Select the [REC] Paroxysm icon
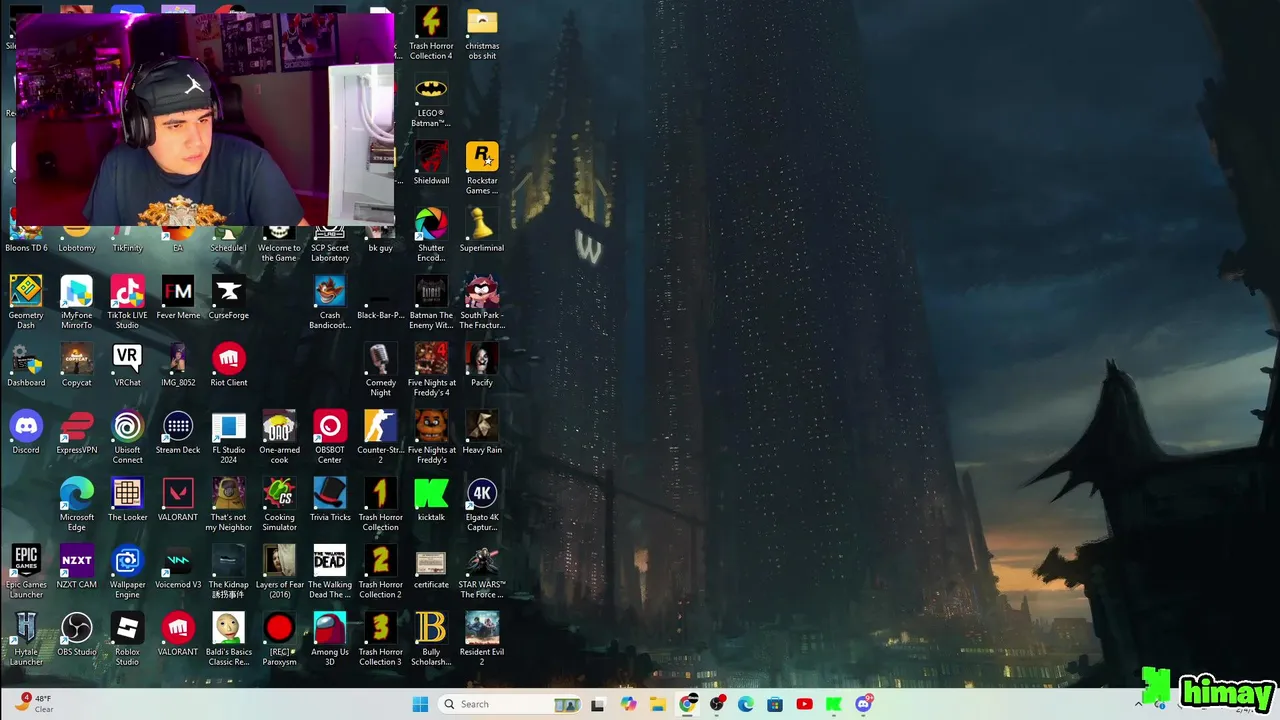1280x720 pixels. point(279,638)
